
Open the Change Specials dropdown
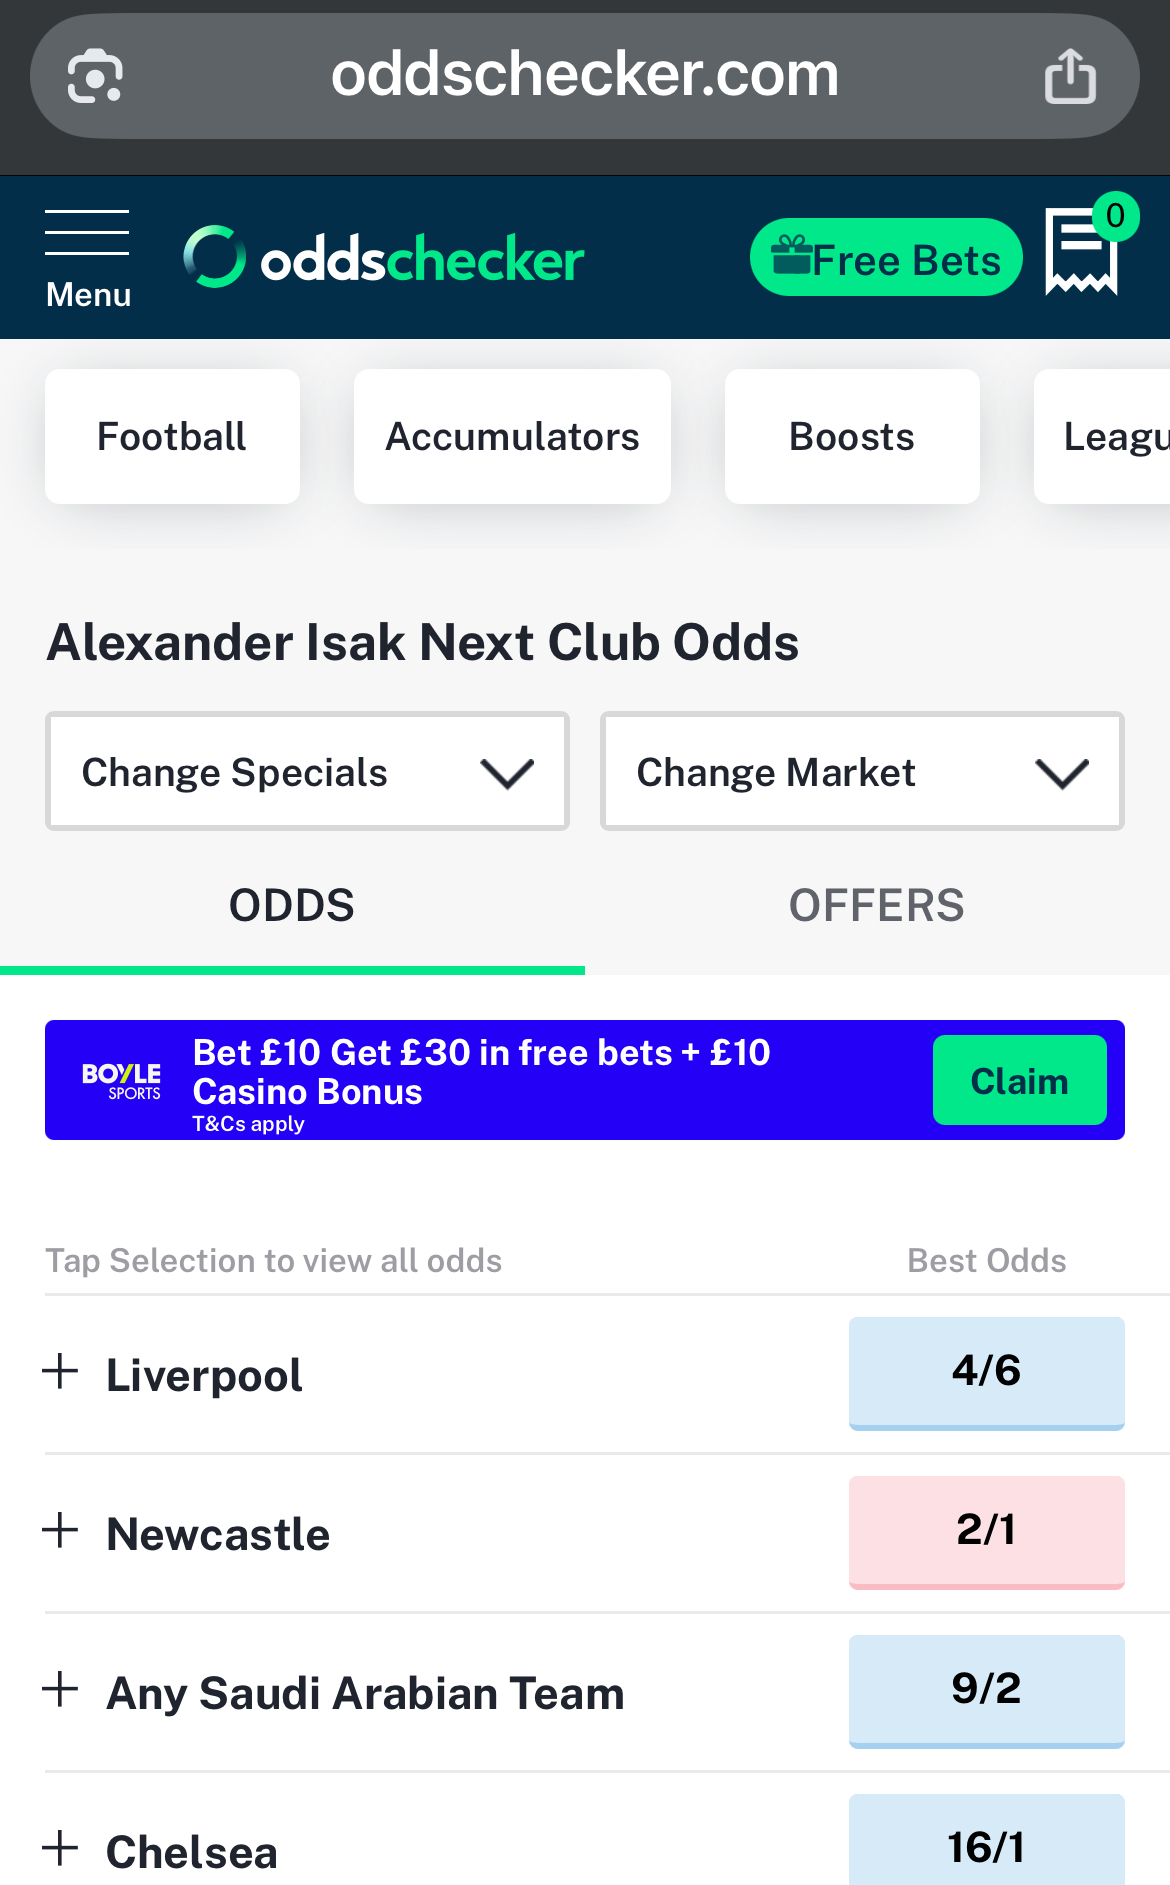[x=307, y=772]
